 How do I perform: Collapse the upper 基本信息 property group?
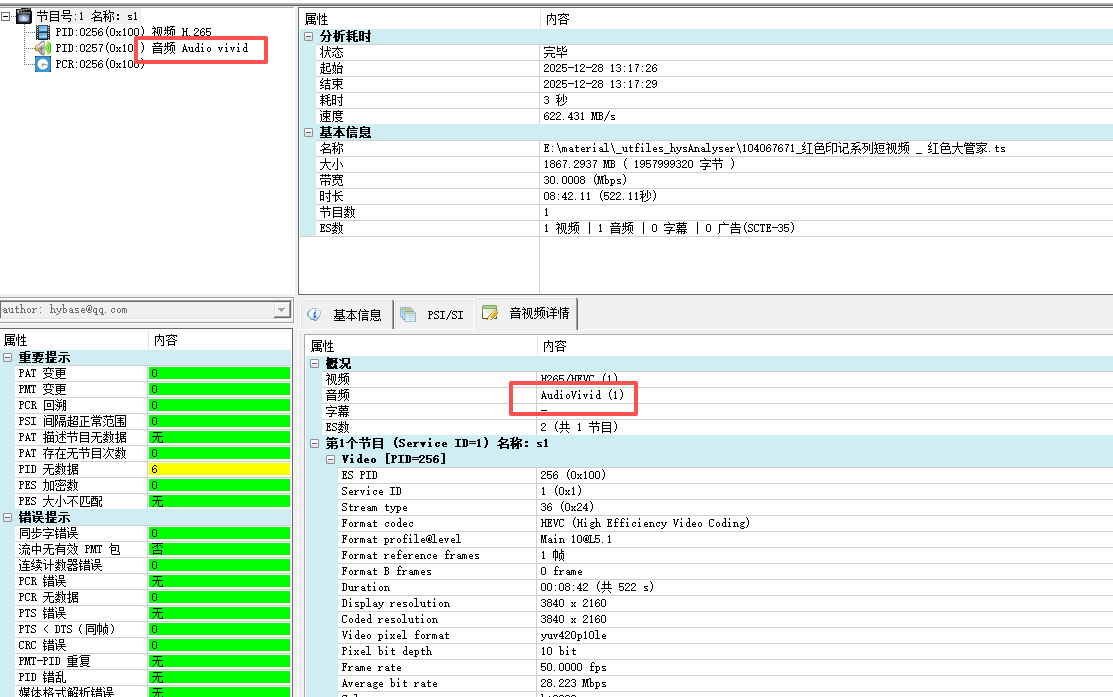(x=309, y=132)
